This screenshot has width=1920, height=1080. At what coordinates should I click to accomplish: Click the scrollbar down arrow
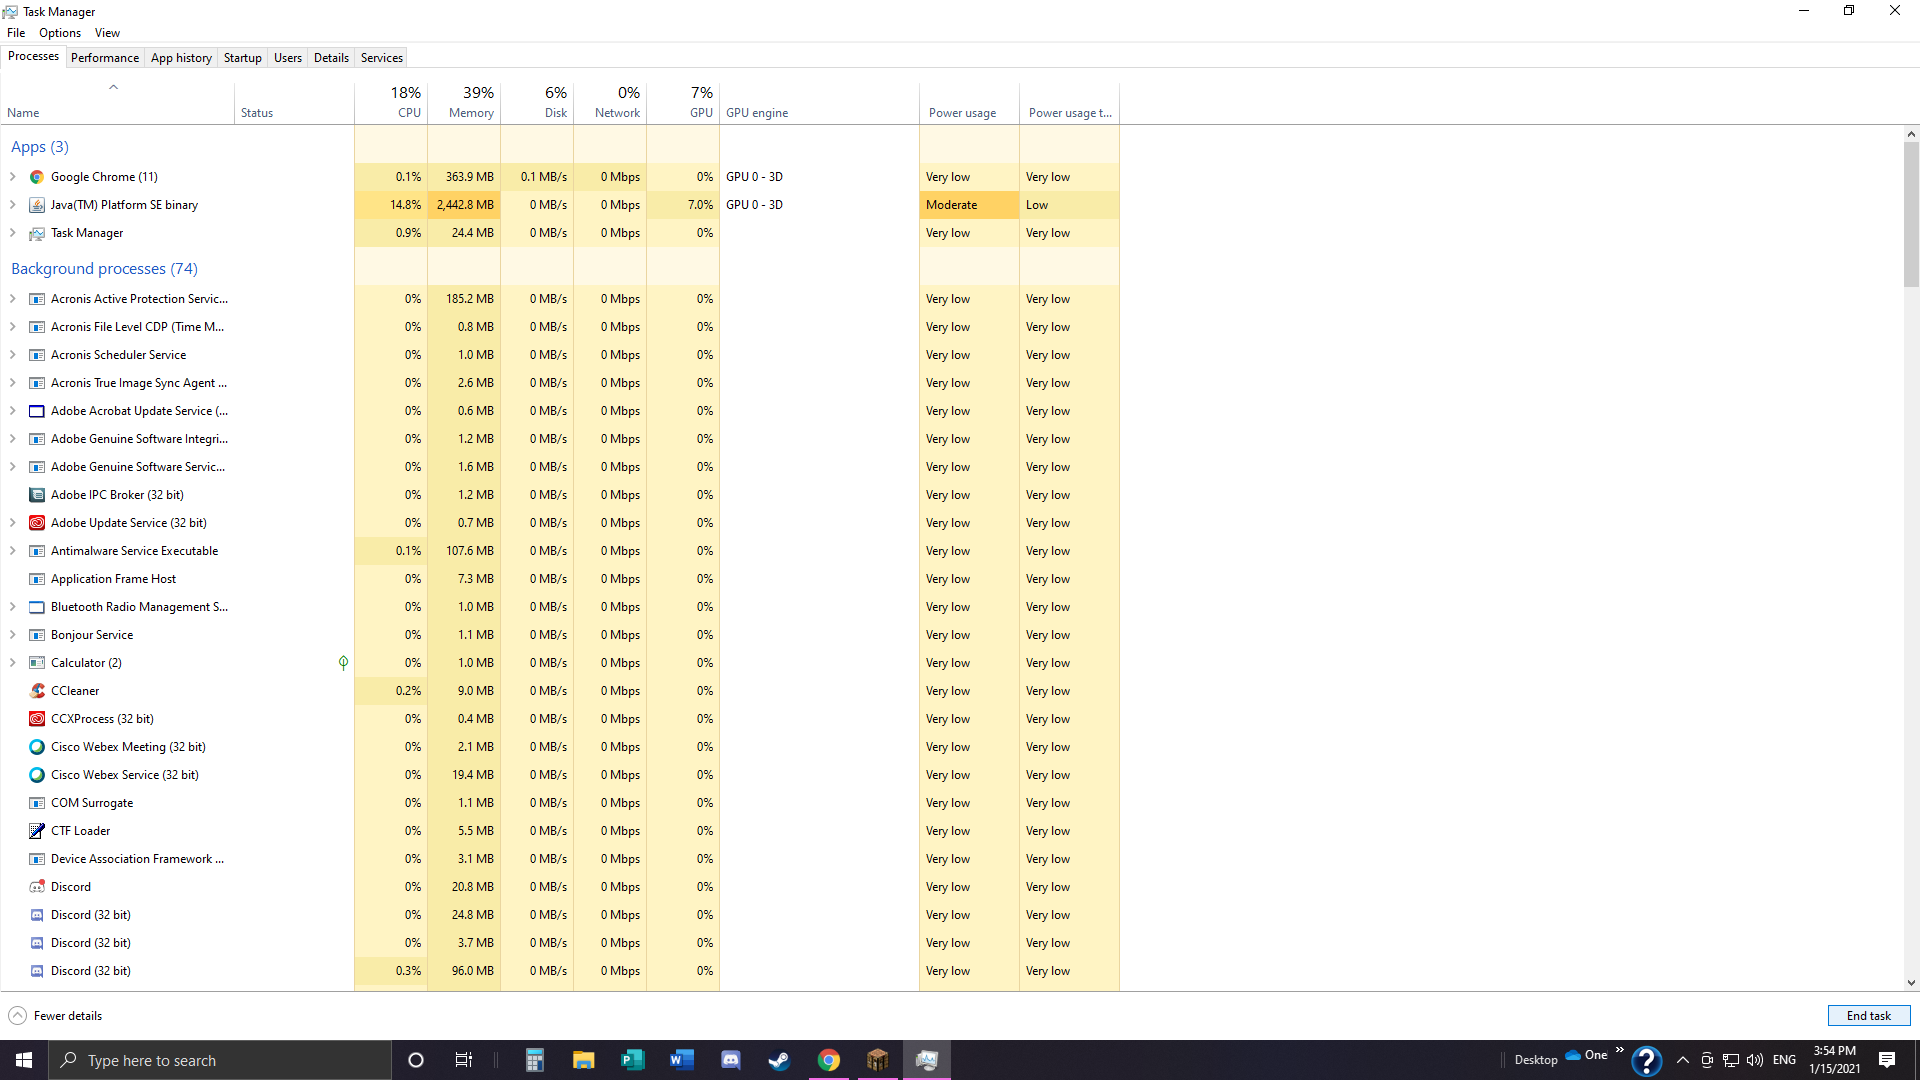coord(1911,983)
